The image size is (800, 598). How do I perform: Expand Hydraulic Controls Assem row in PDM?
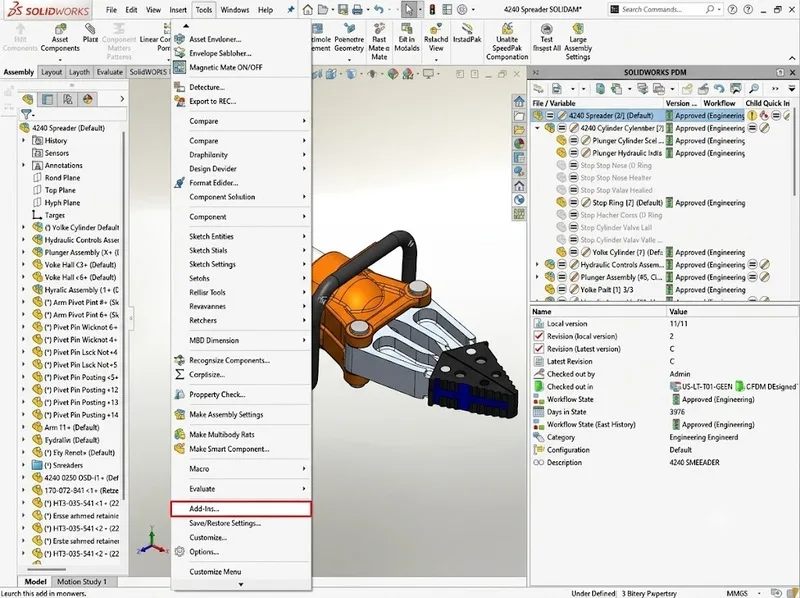click(x=537, y=264)
